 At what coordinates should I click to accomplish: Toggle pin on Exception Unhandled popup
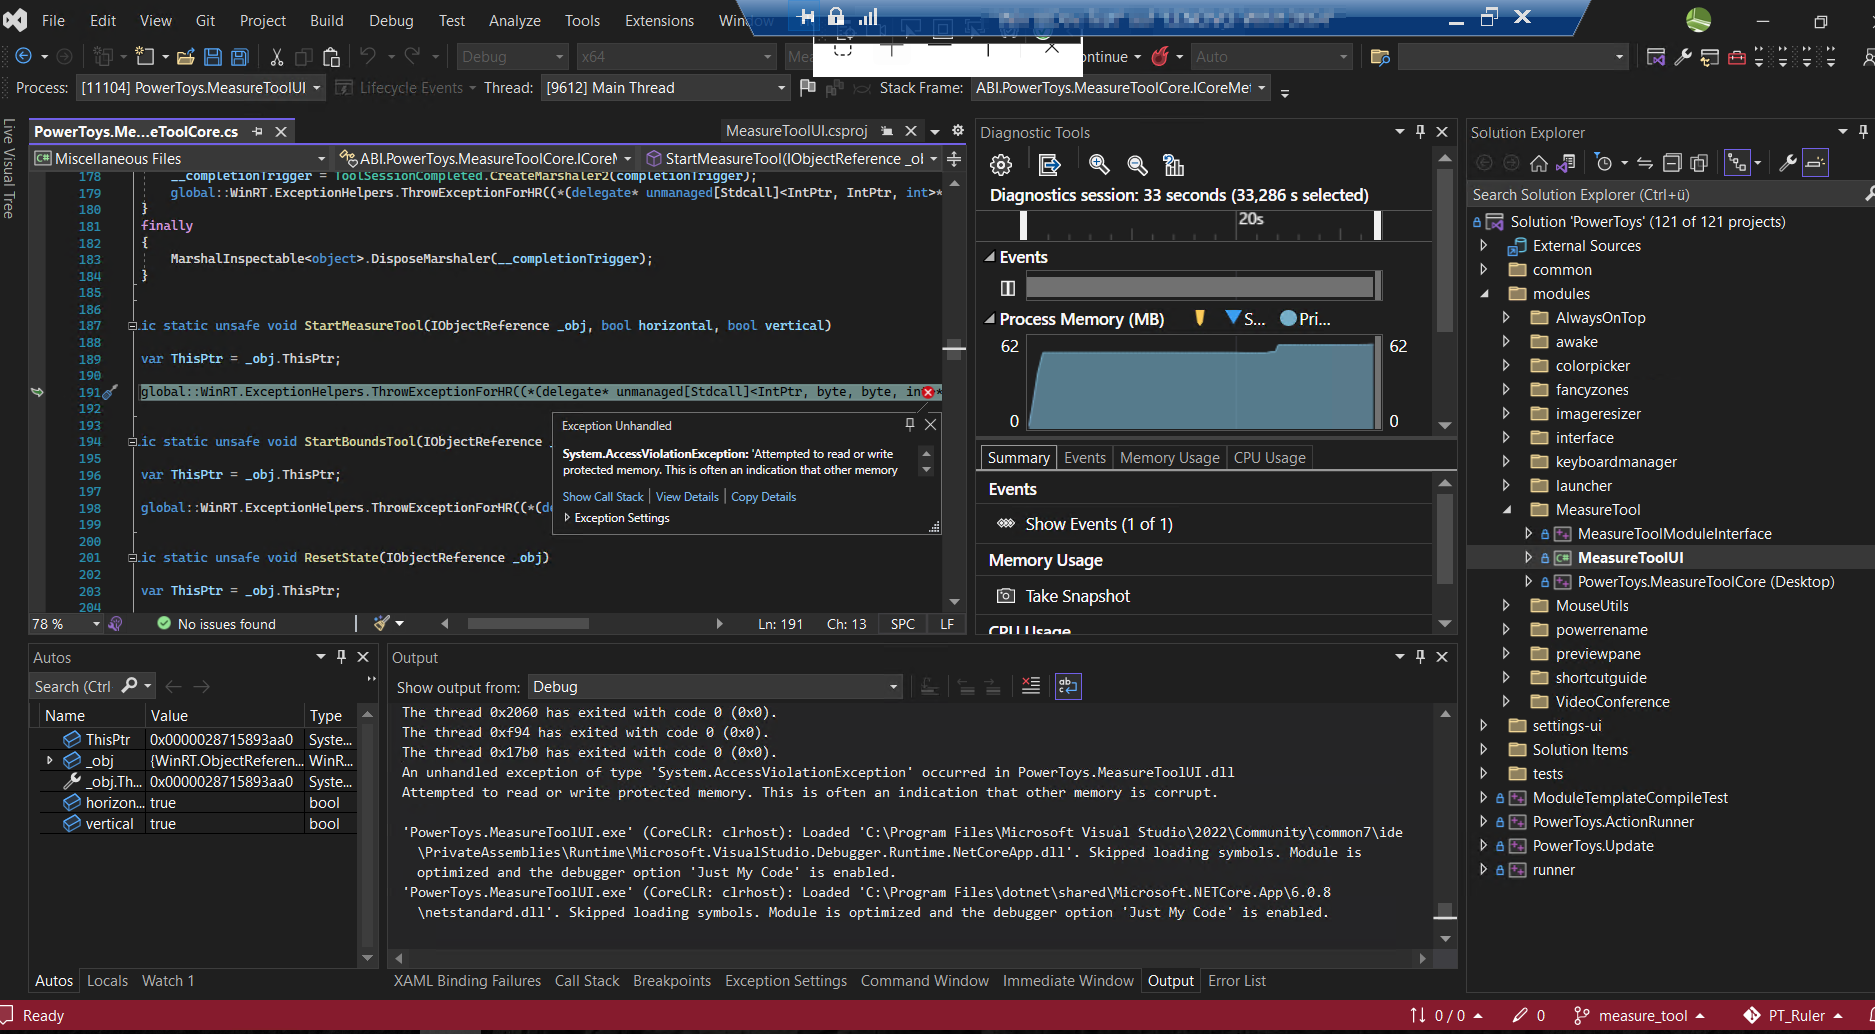(x=910, y=425)
